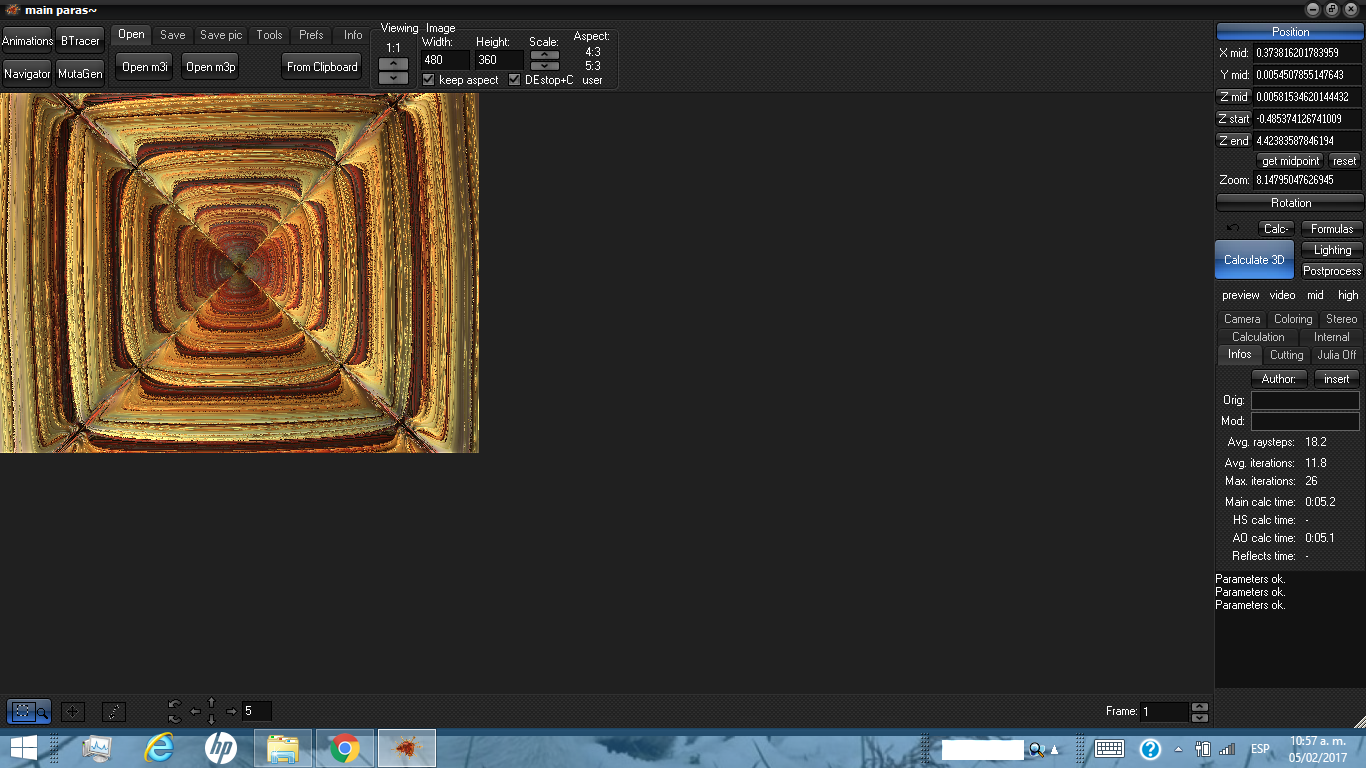Select the Coloring tab
This screenshot has width=1366, height=768.
1293,319
